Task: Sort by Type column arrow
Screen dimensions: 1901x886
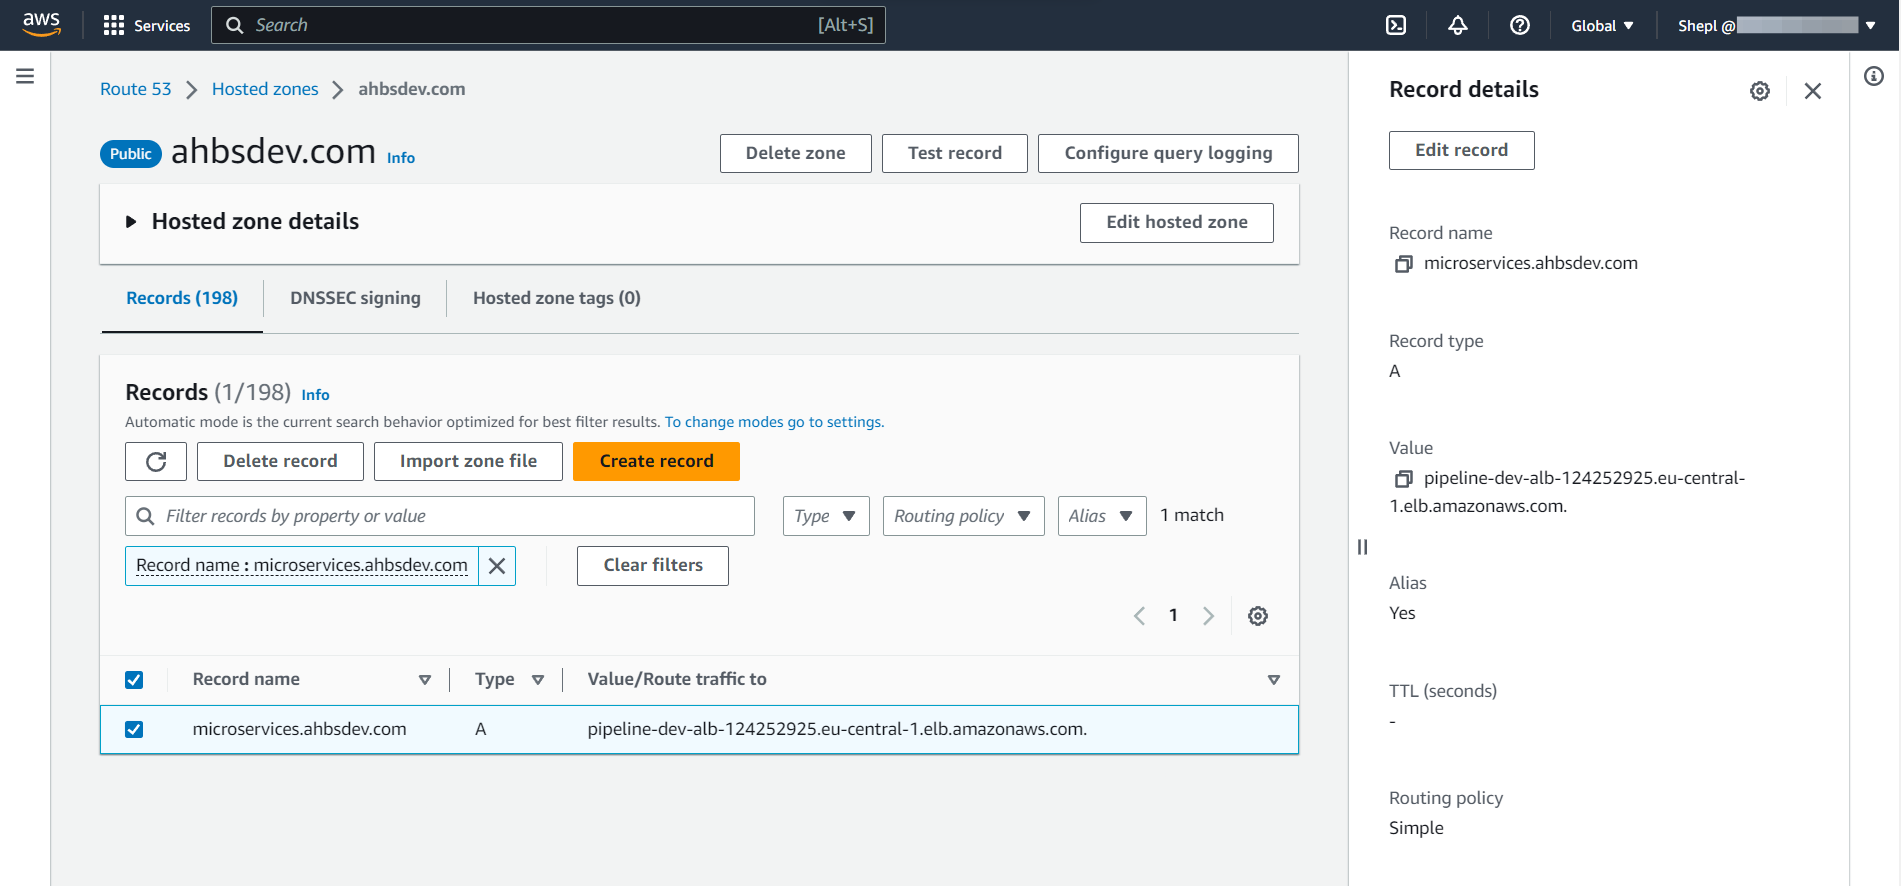Action: click(x=538, y=680)
